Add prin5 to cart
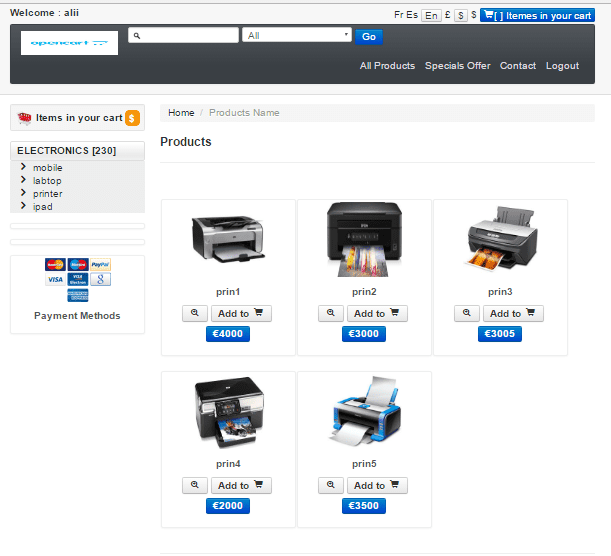The width and height of the screenshot is (611, 556). tap(377, 485)
